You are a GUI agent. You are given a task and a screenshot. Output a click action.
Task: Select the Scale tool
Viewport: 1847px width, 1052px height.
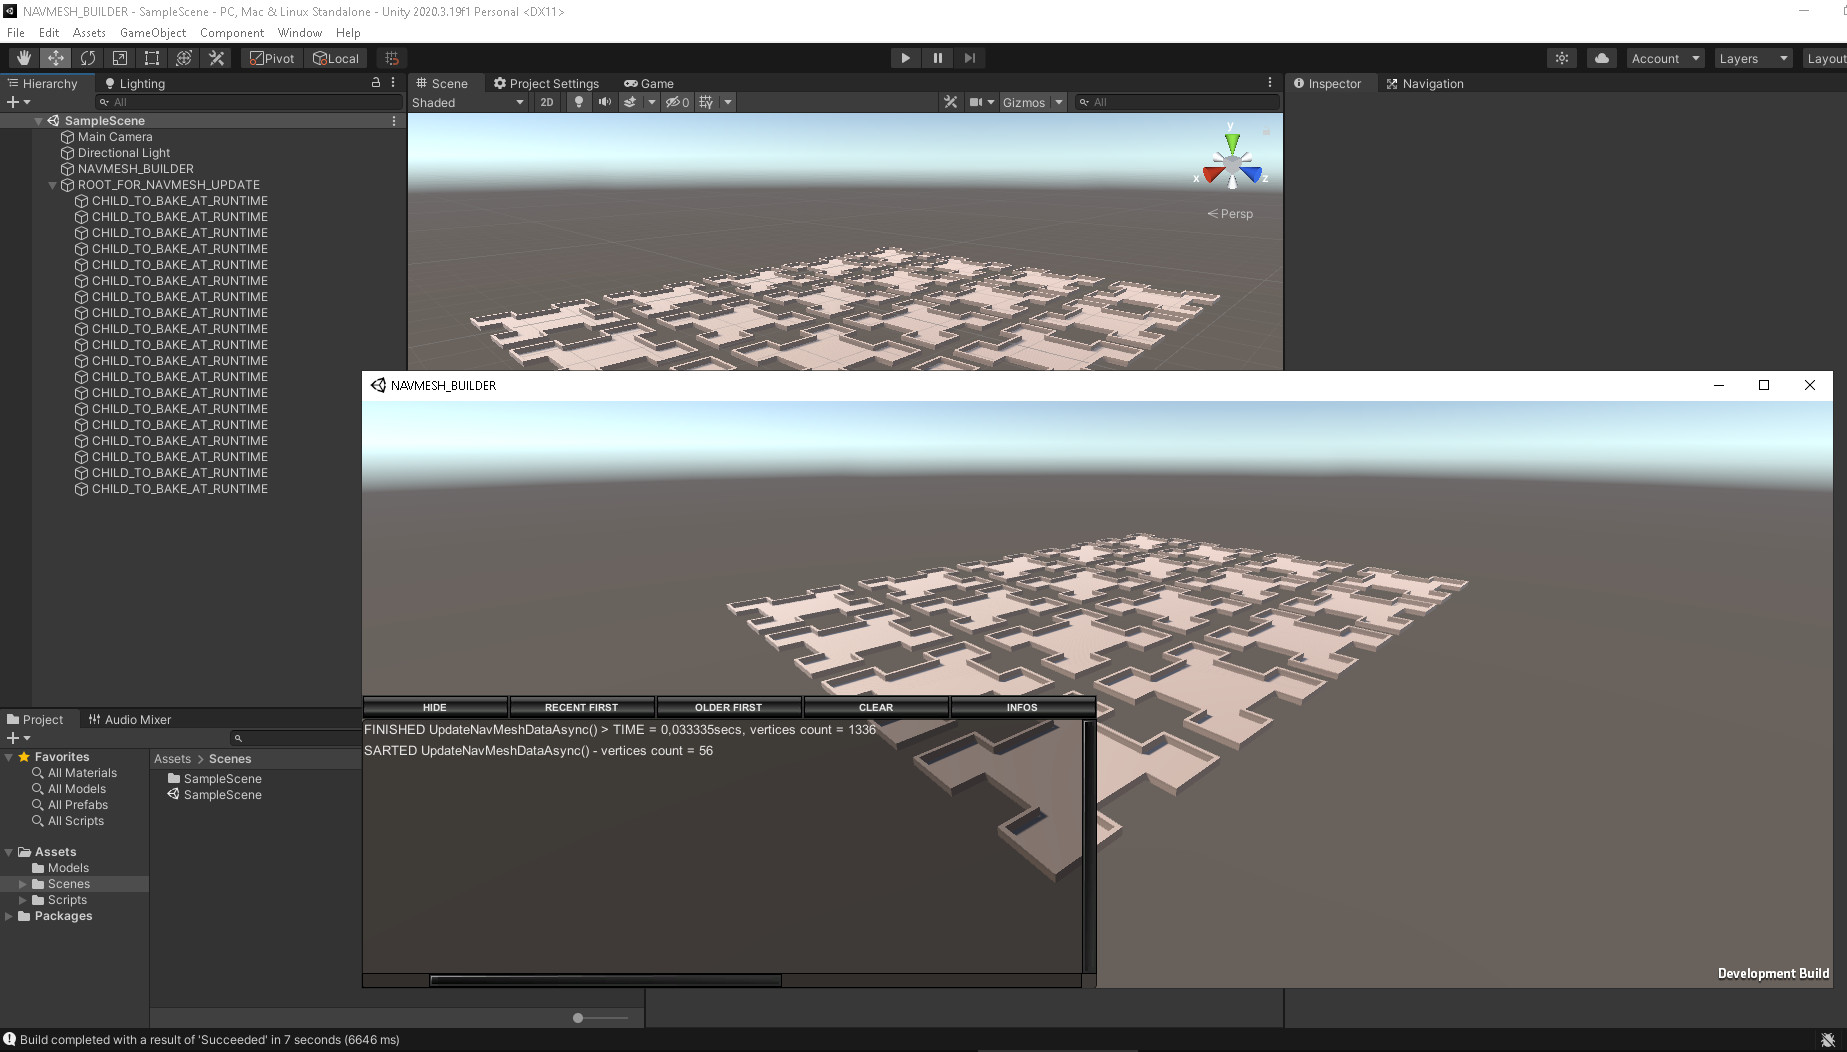tap(119, 57)
